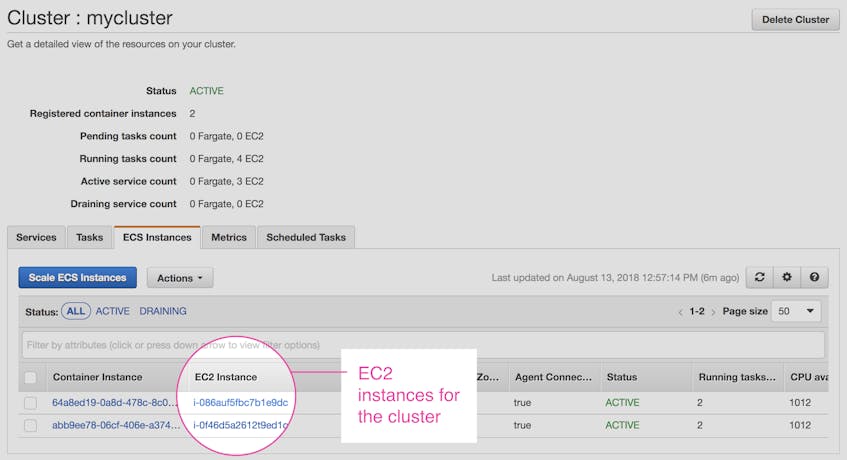Click the cluster ACTIVE status value

click(x=206, y=91)
